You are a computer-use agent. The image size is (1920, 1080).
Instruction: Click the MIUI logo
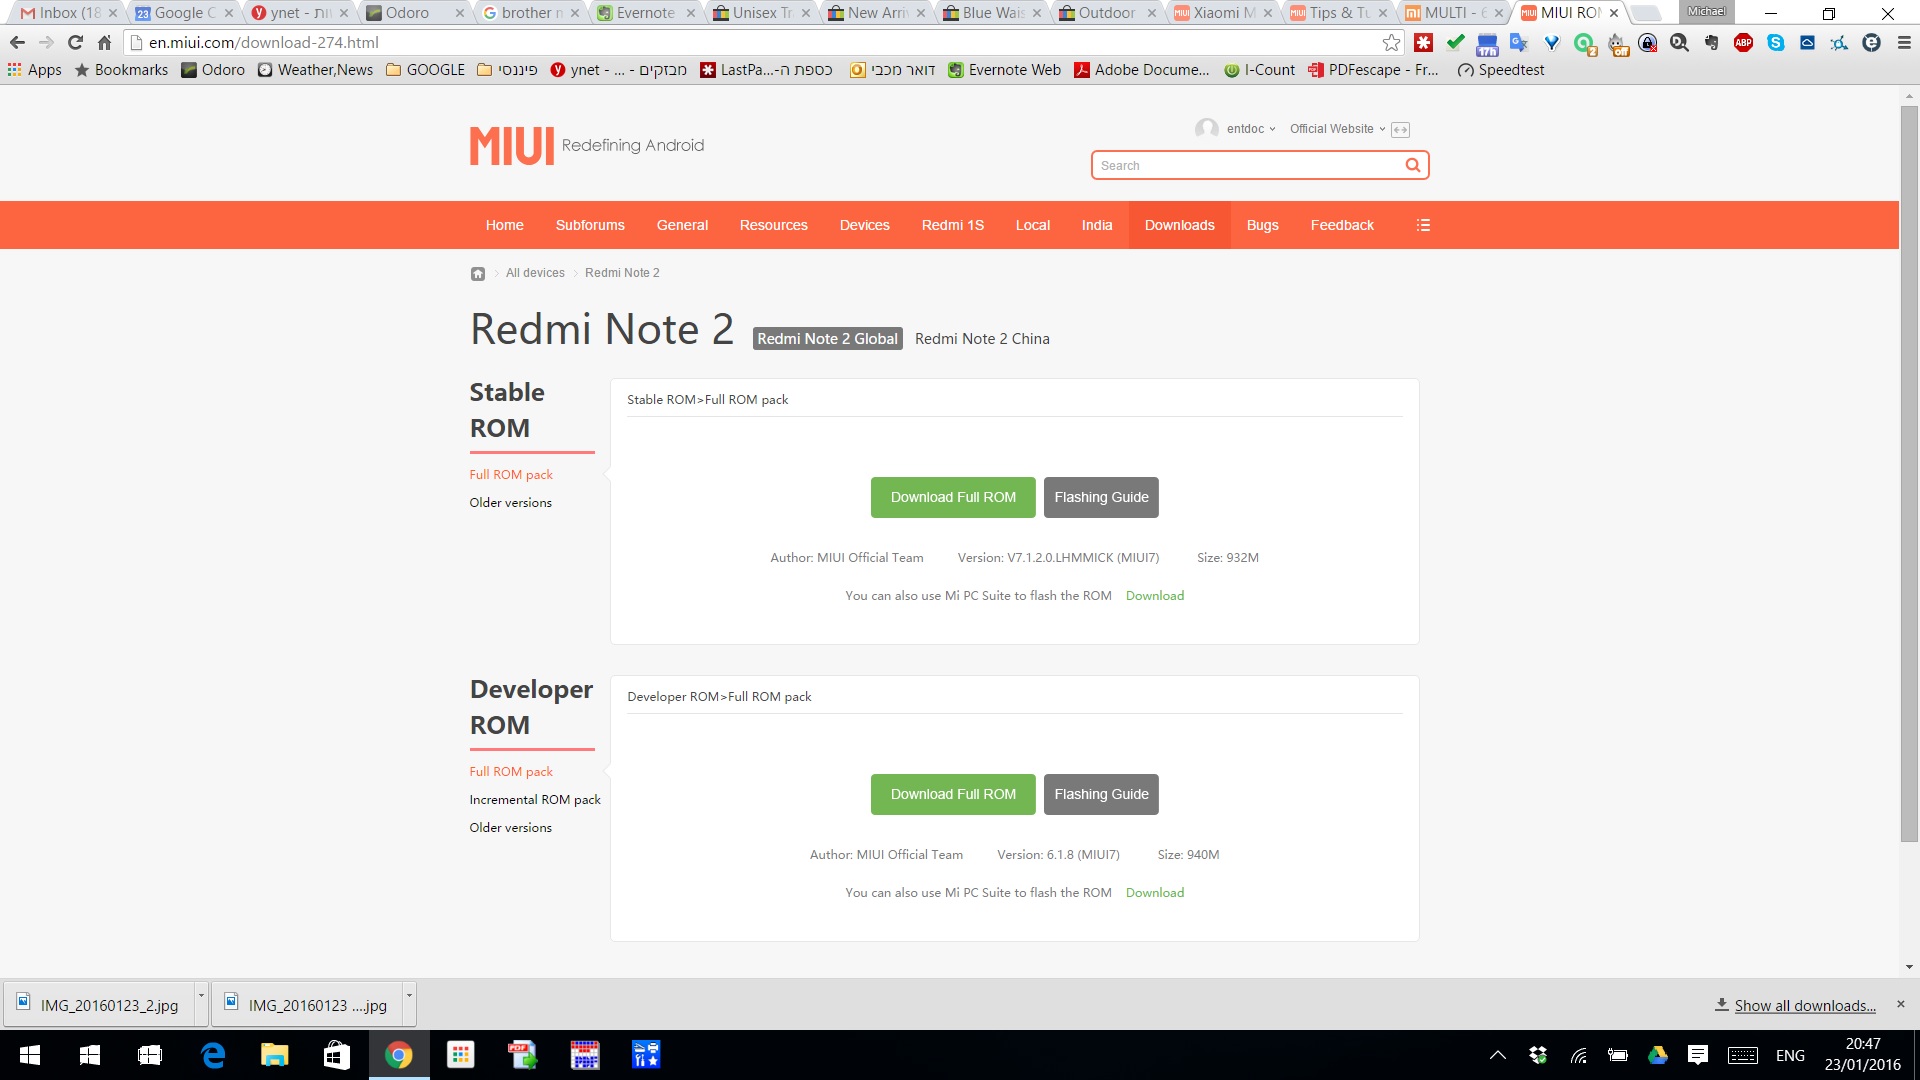point(511,145)
